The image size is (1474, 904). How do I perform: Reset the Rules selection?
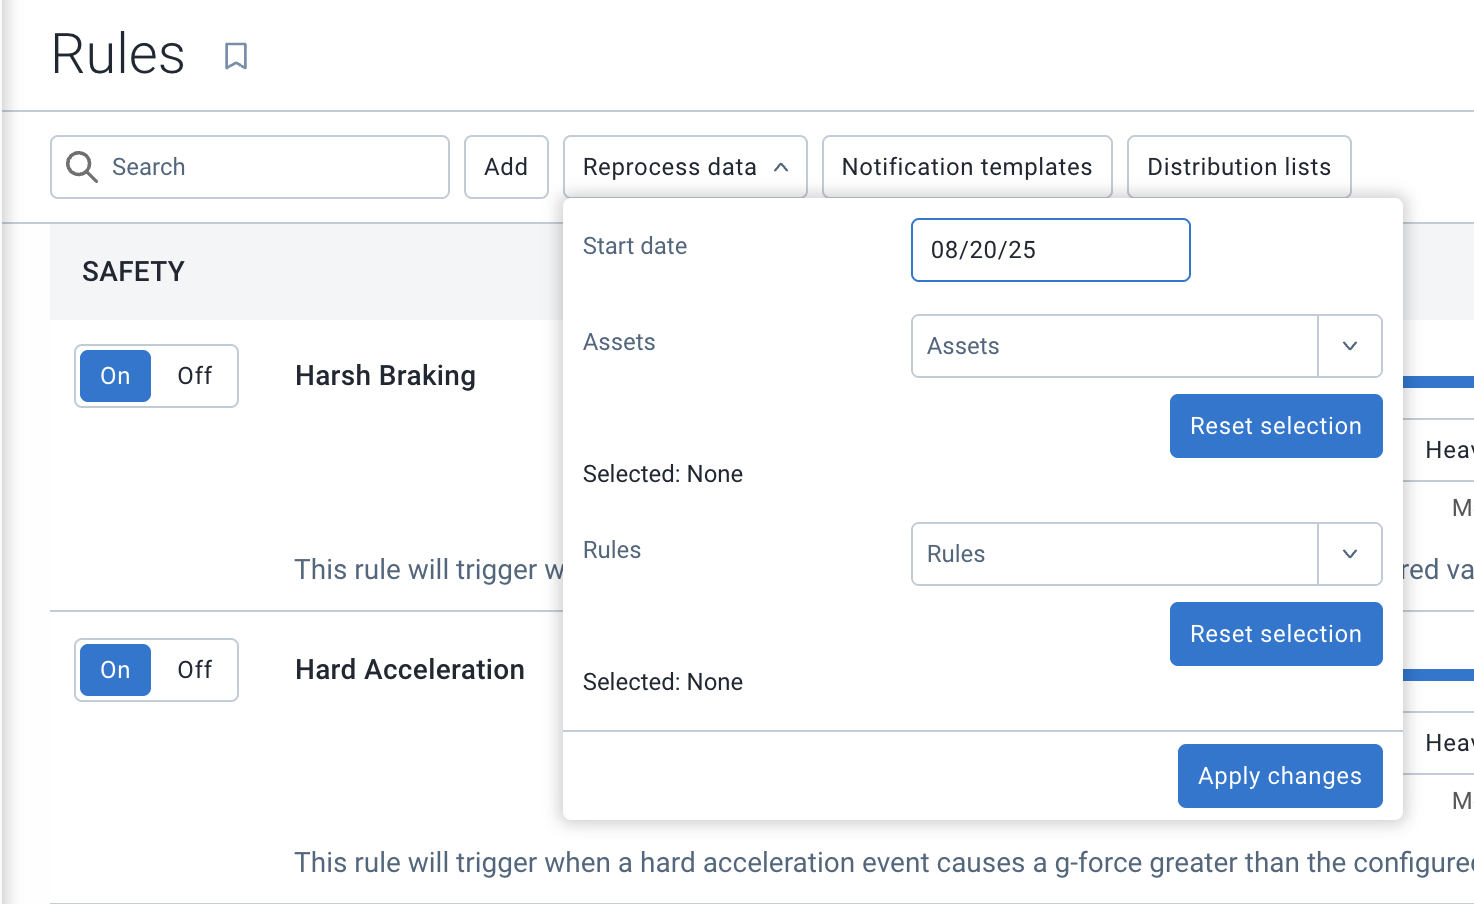tap(1276, 634)
